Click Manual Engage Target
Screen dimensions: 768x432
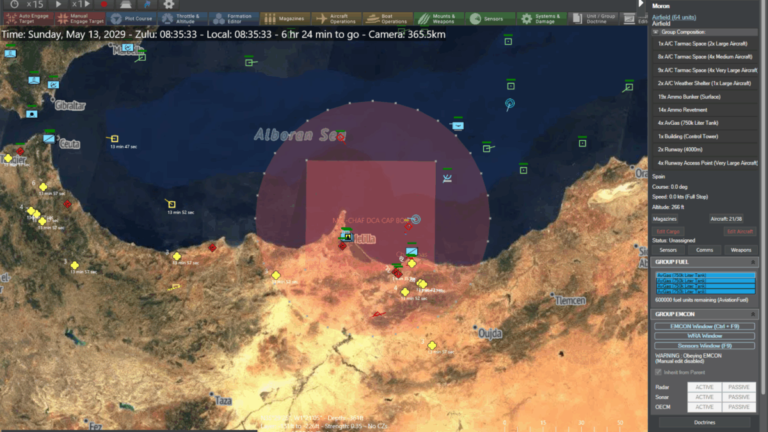[80, 19]
